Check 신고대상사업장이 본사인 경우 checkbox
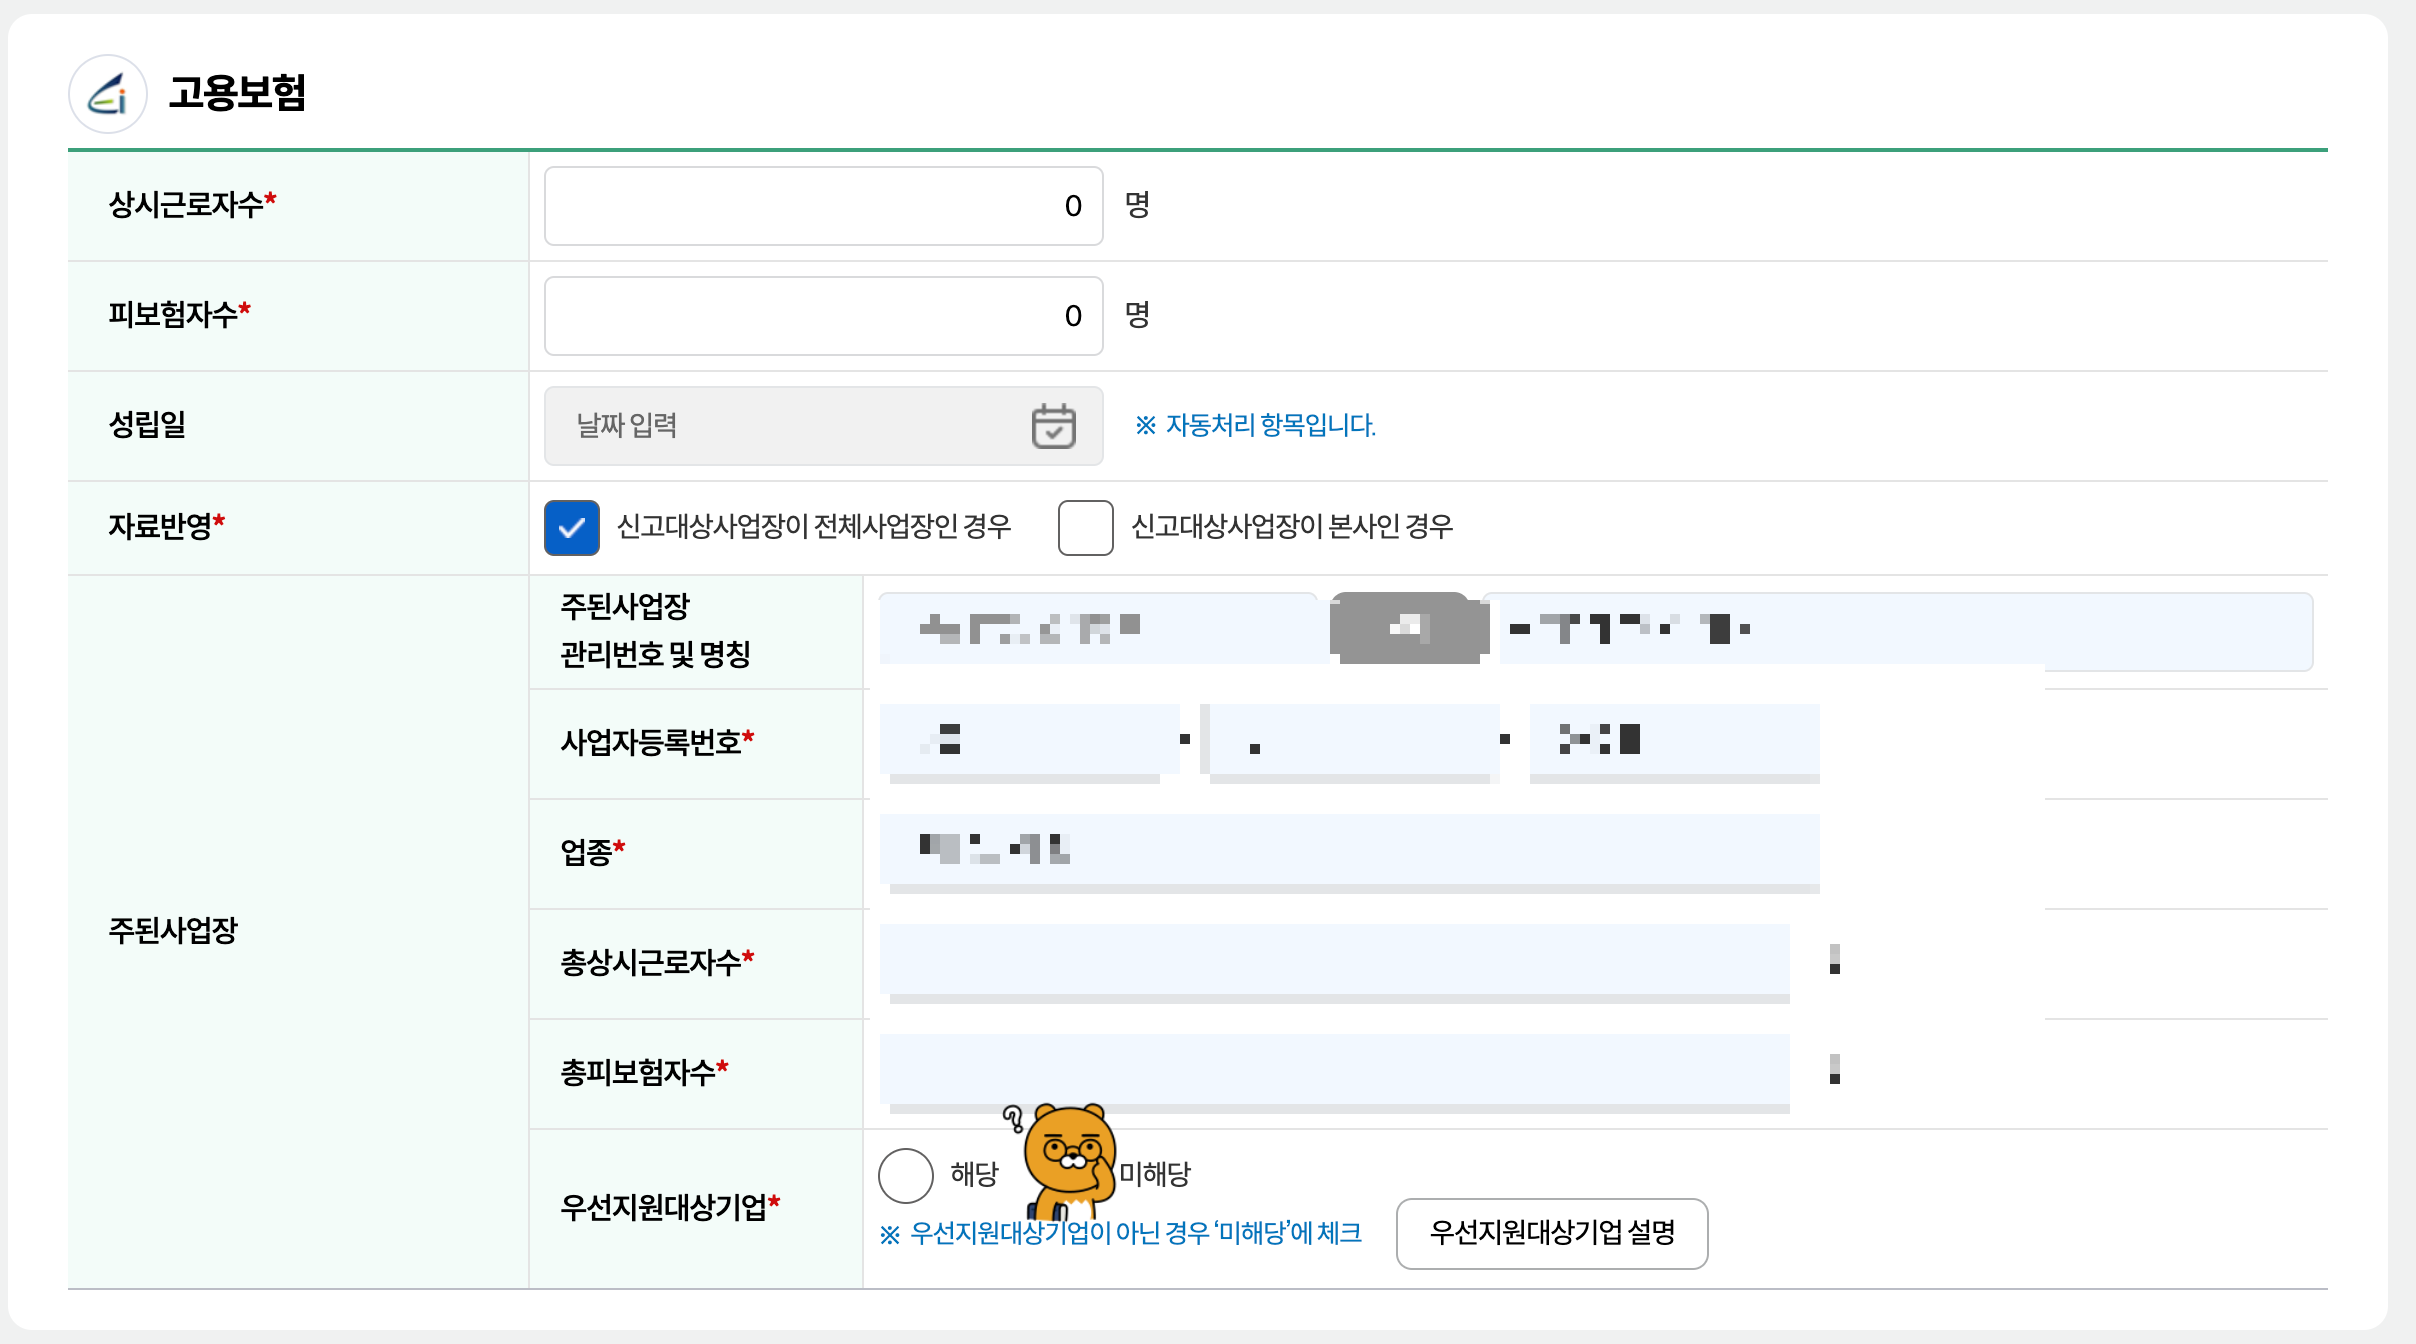2416x1344 pixels. 1085,528
